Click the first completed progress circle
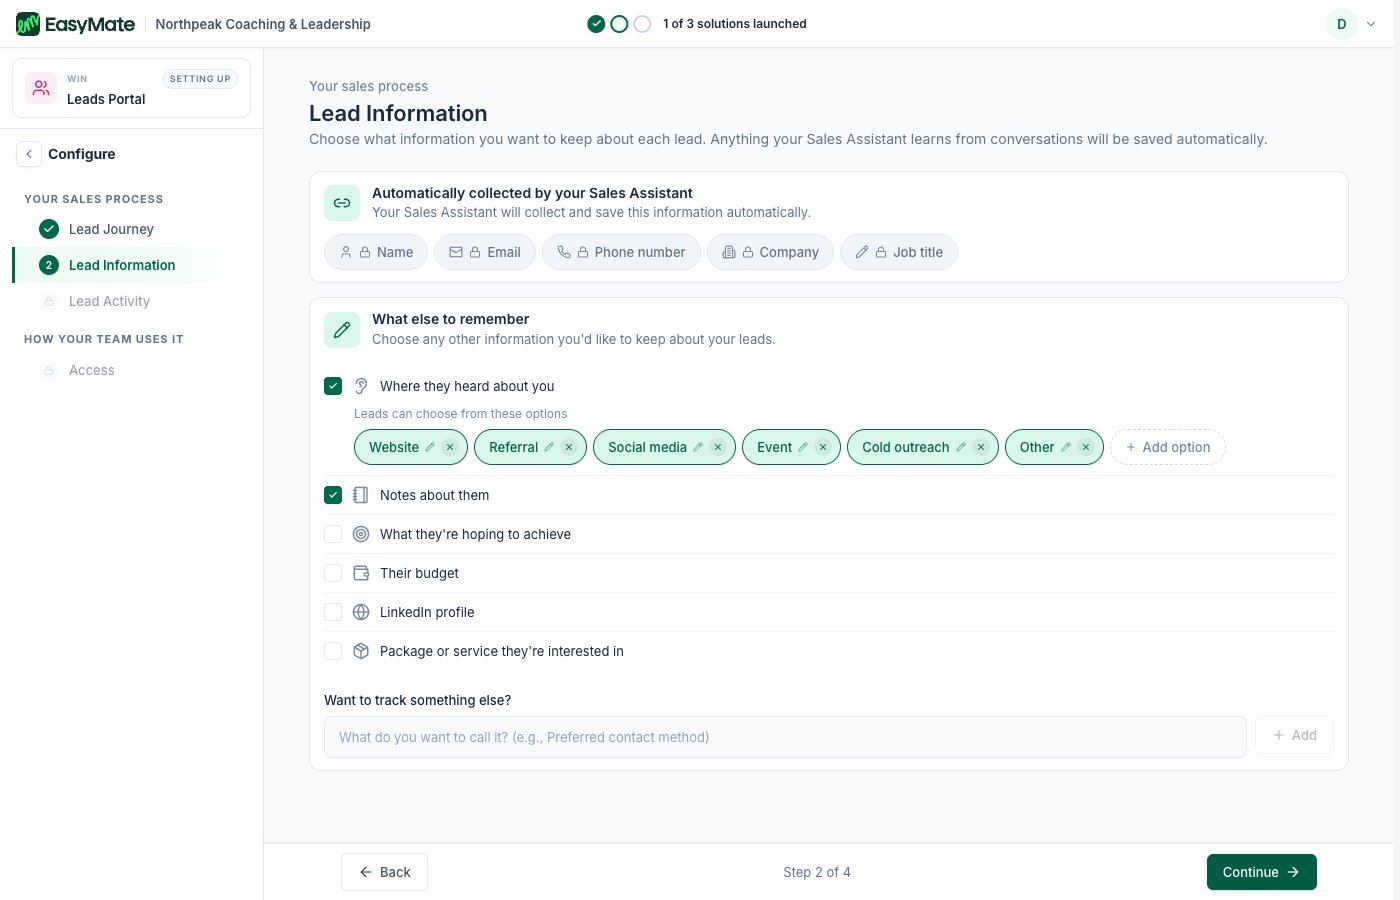1400x900 pixels. (596, 24)
